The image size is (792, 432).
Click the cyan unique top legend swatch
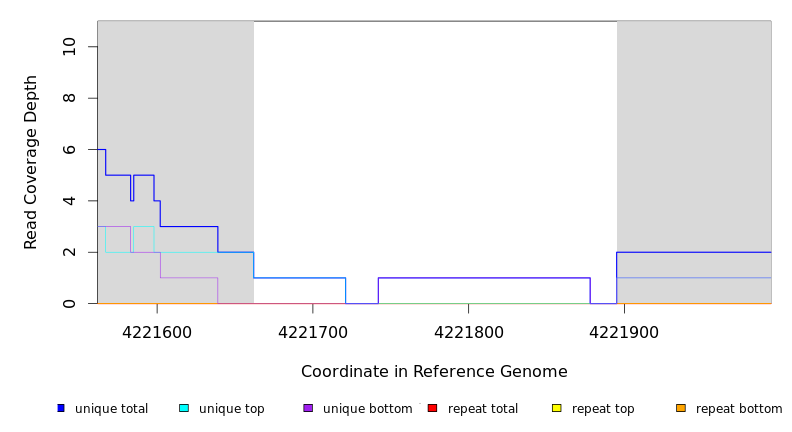(x=184, y=408)
